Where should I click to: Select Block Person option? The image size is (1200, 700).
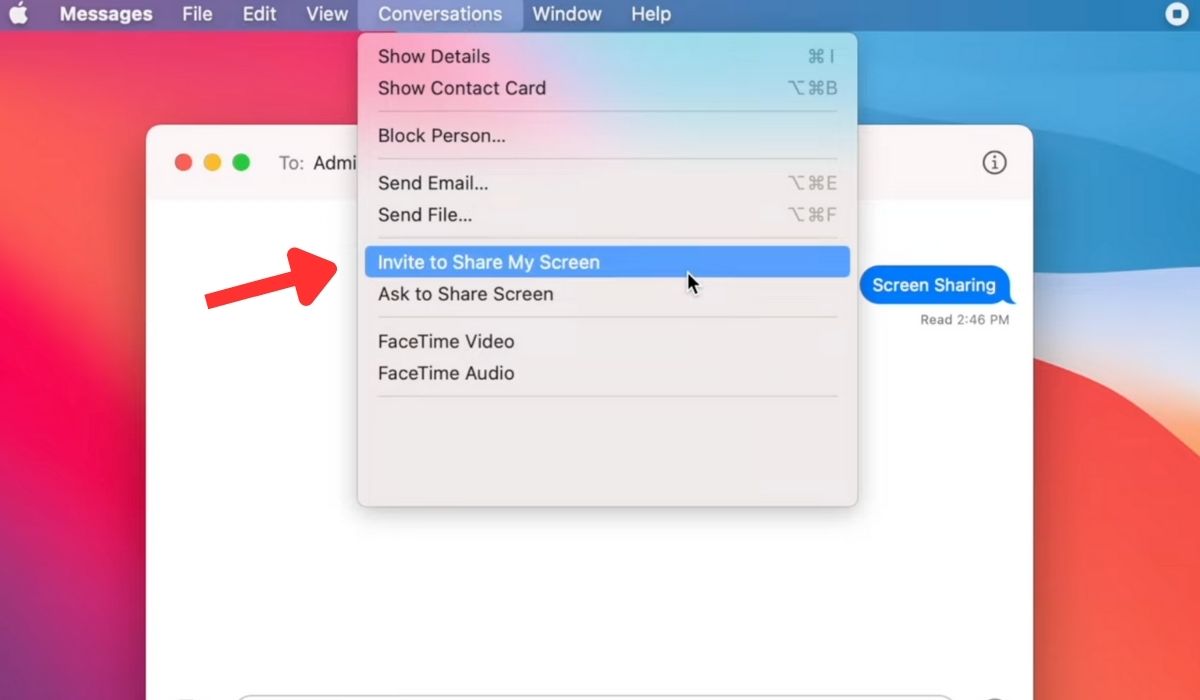coord(442,136)
